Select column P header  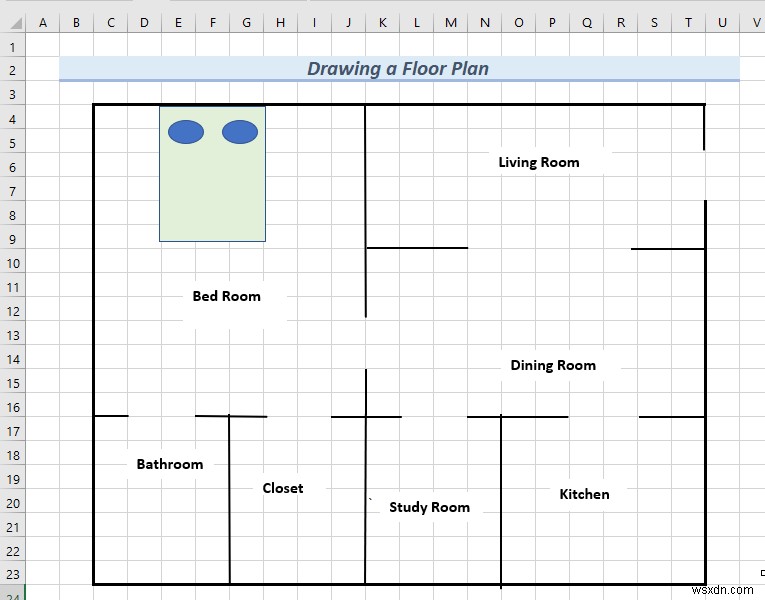point(552,22)
